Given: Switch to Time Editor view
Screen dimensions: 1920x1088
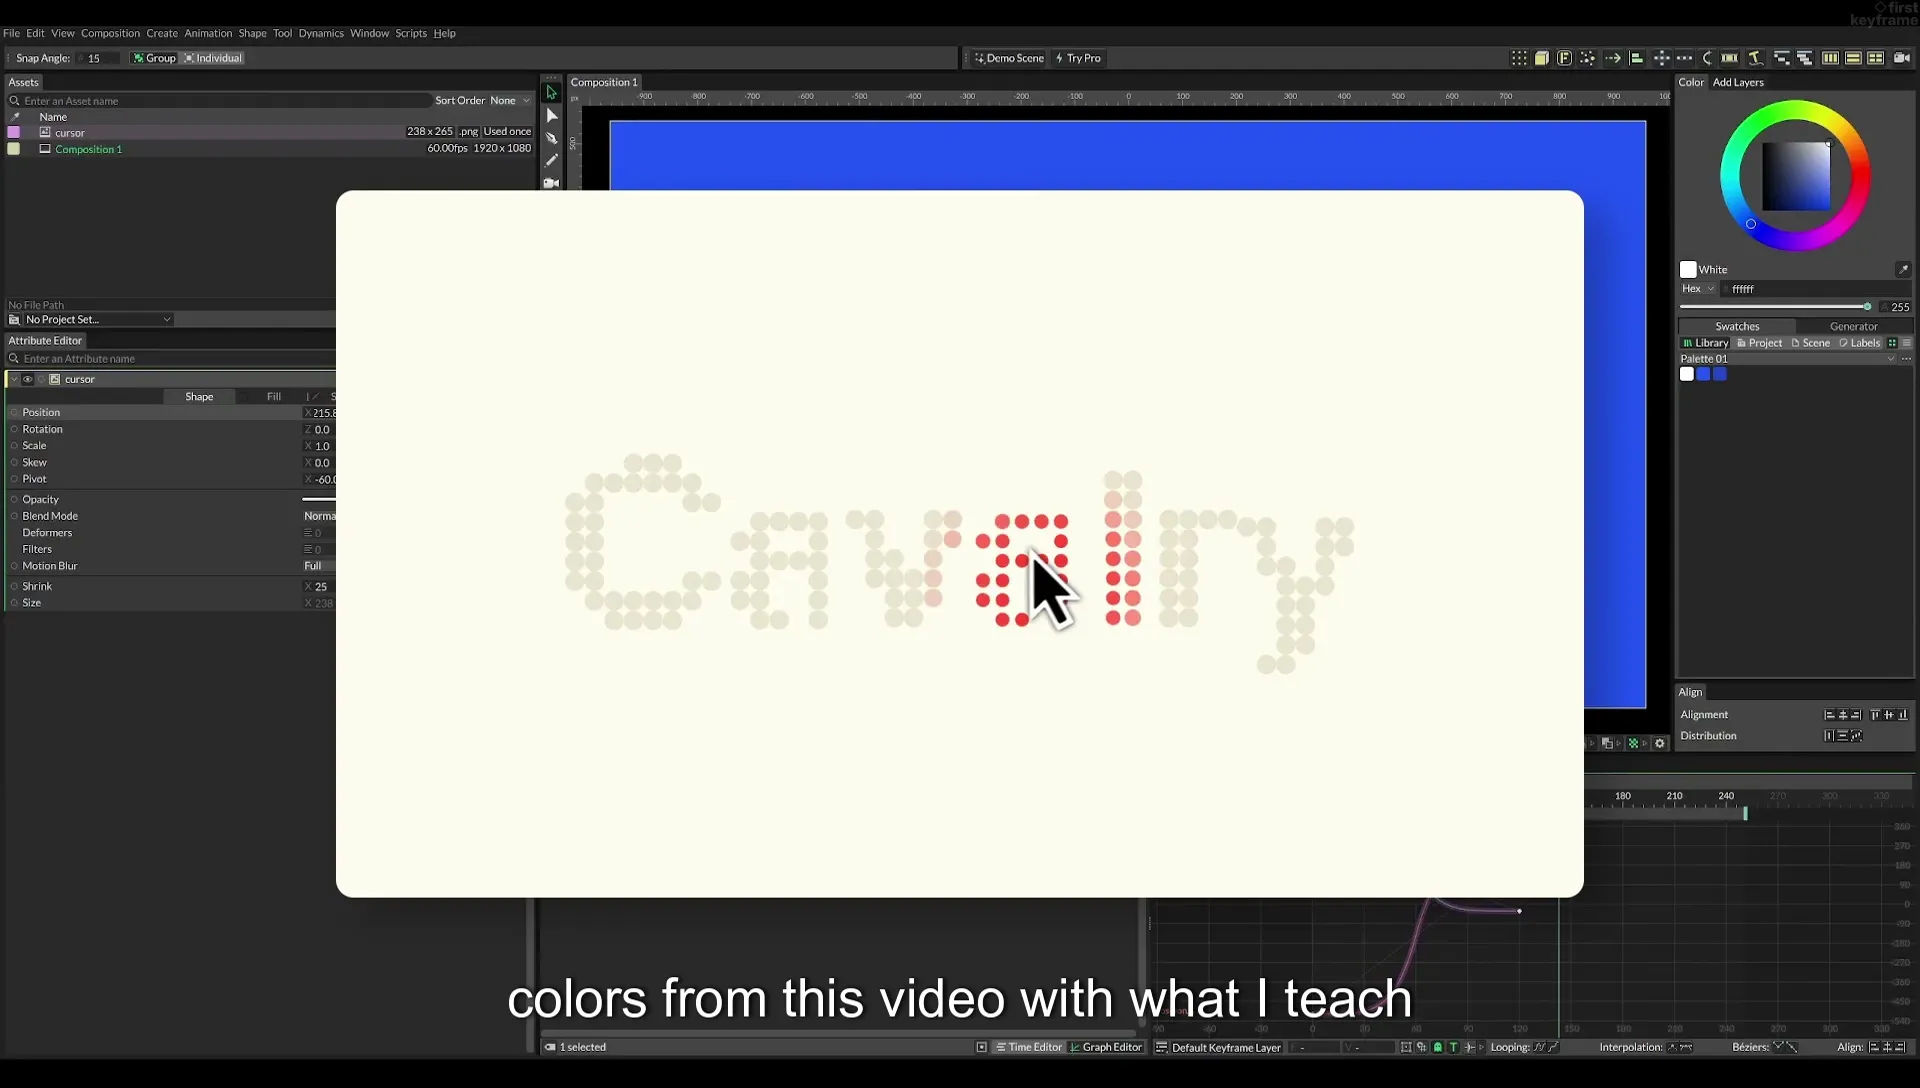Looking at the screenshot, I should coord(1029,1048).
